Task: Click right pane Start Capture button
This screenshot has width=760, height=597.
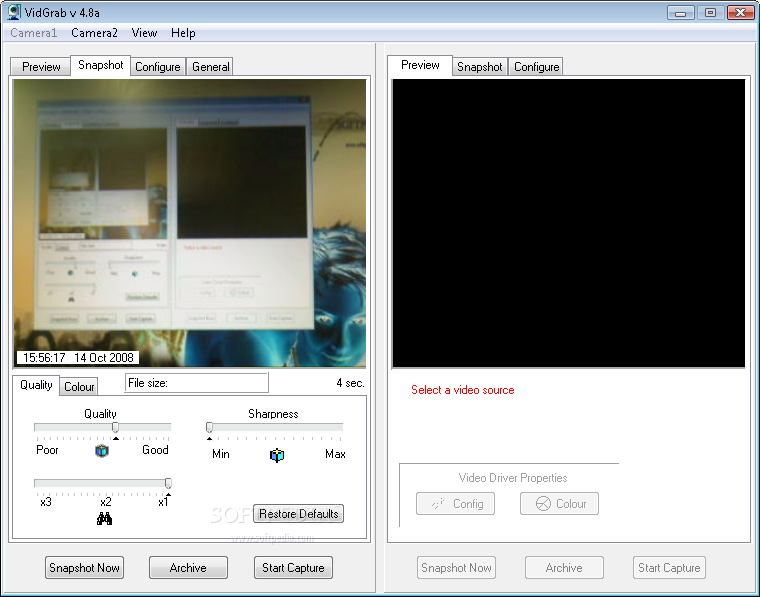Action: [x=669, y=567]
